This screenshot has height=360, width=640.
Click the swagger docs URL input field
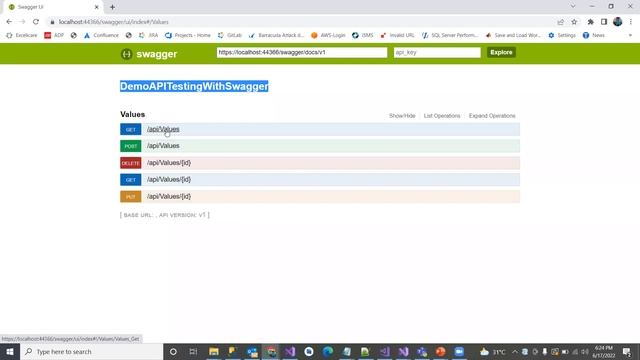(x=302, y=52)
